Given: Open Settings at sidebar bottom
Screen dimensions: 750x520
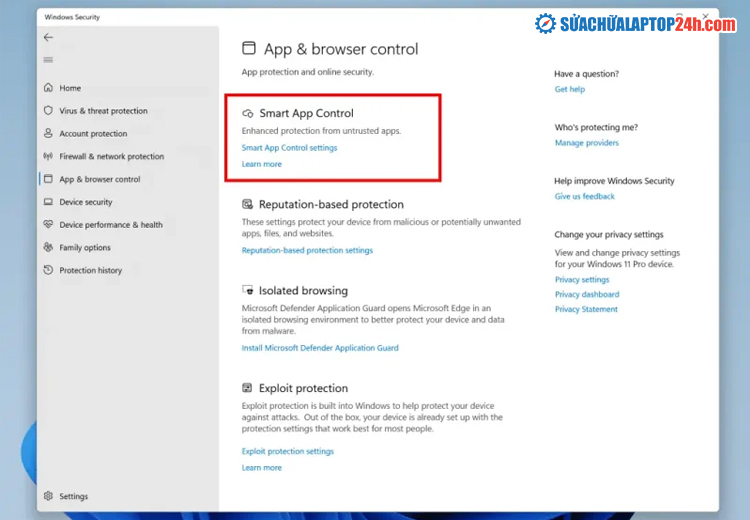Looking at the screenshot, I should point(74,497).
